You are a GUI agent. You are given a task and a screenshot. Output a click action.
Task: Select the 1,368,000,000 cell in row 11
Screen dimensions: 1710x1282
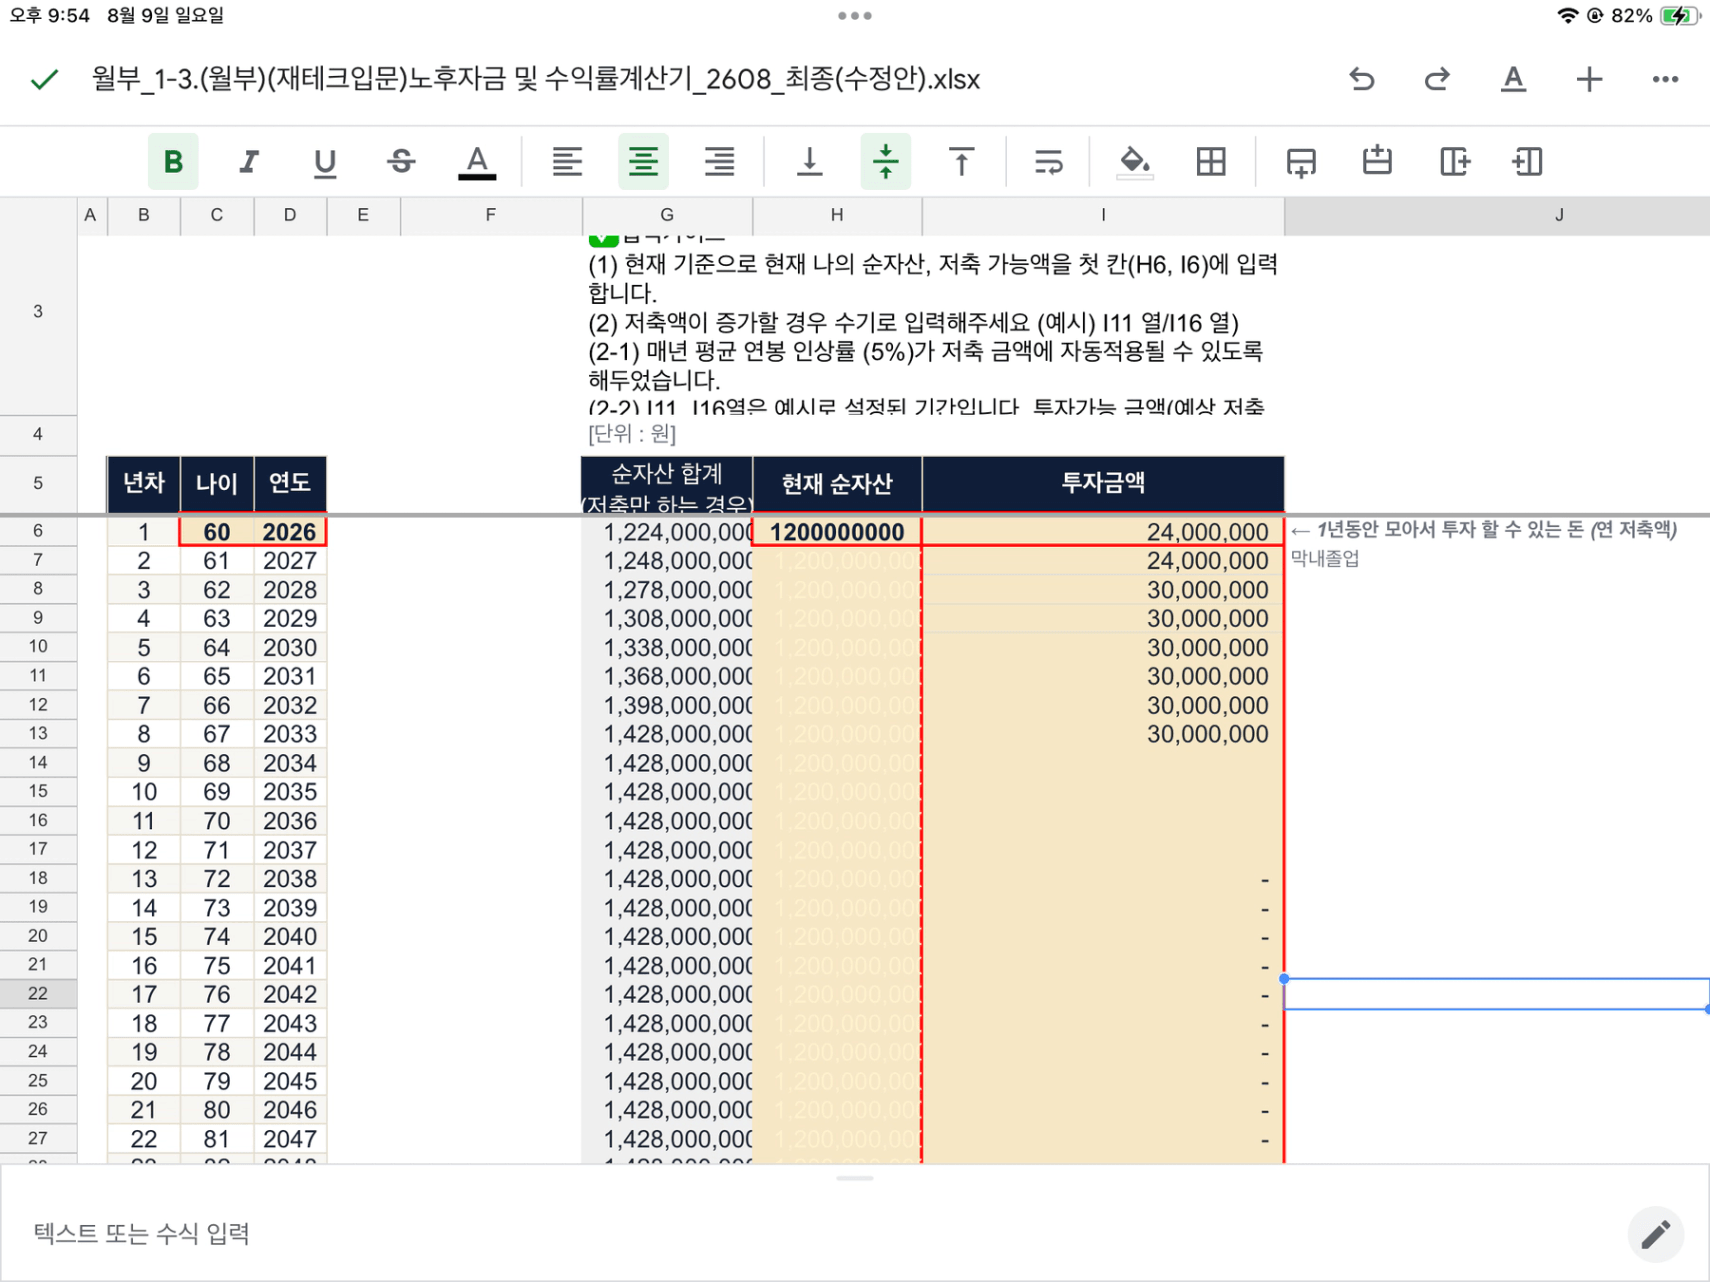pyautogui.click(x=667, y=677)
